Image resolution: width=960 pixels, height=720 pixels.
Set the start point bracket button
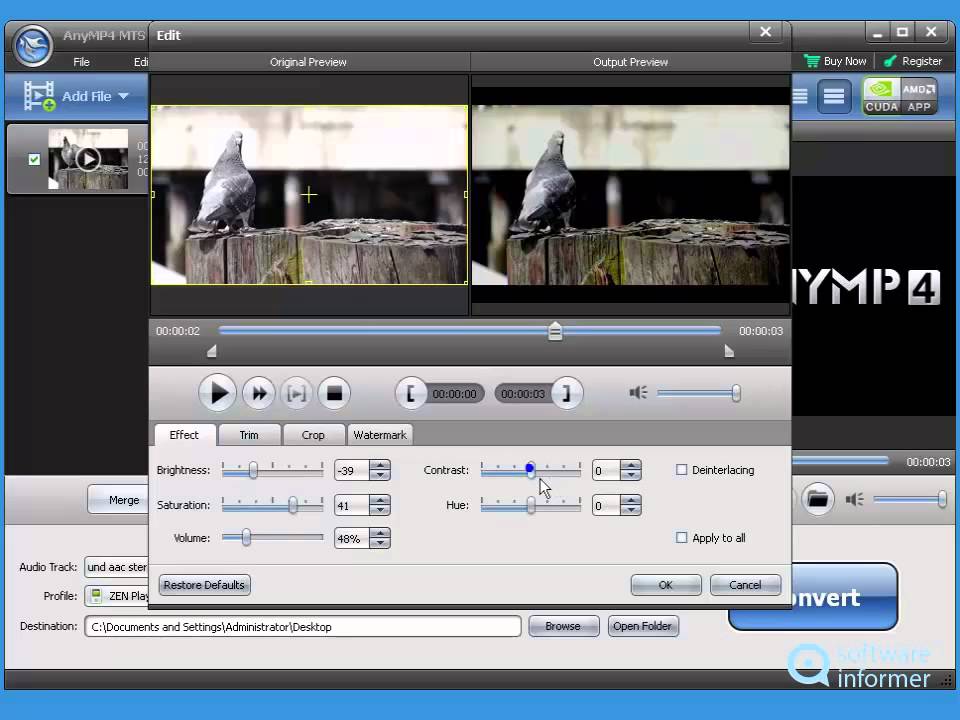point(411,393)
